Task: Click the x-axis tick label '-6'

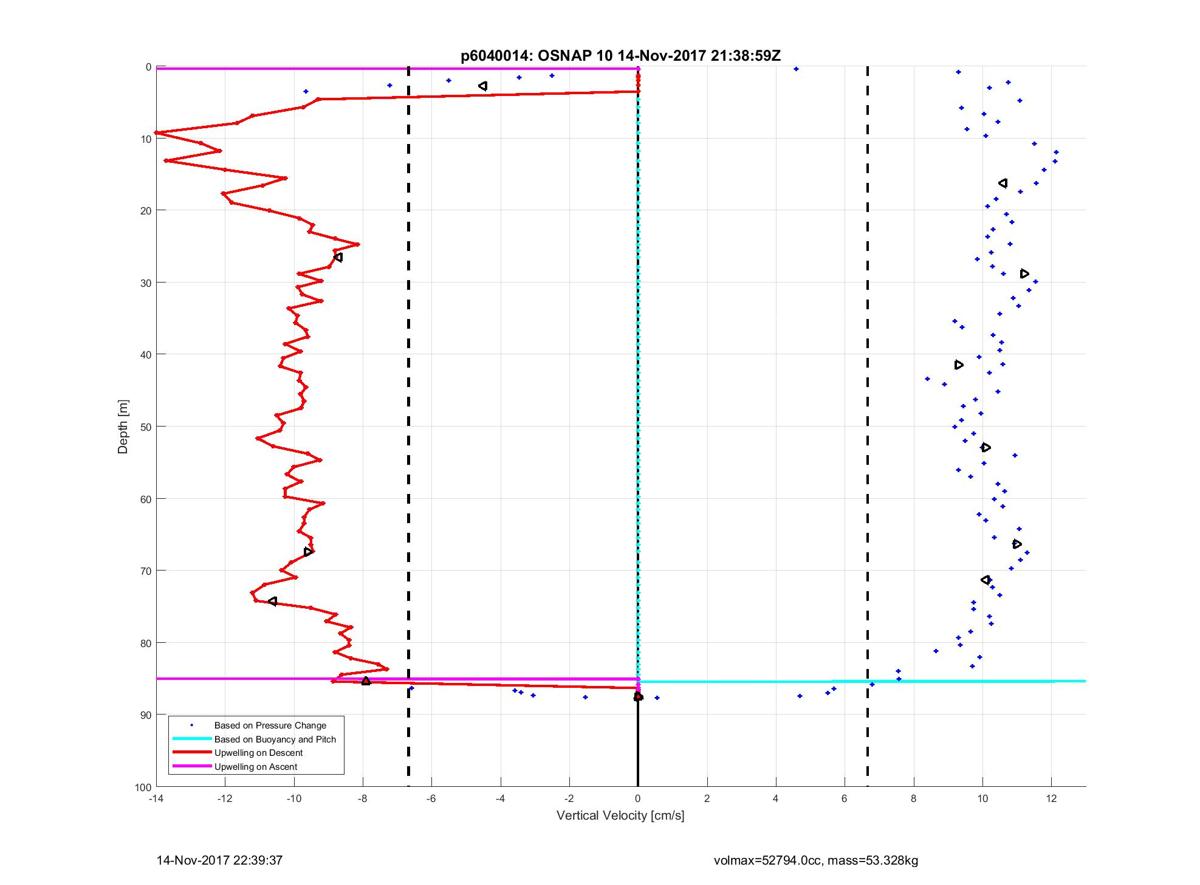Action: tap(432, 799)
